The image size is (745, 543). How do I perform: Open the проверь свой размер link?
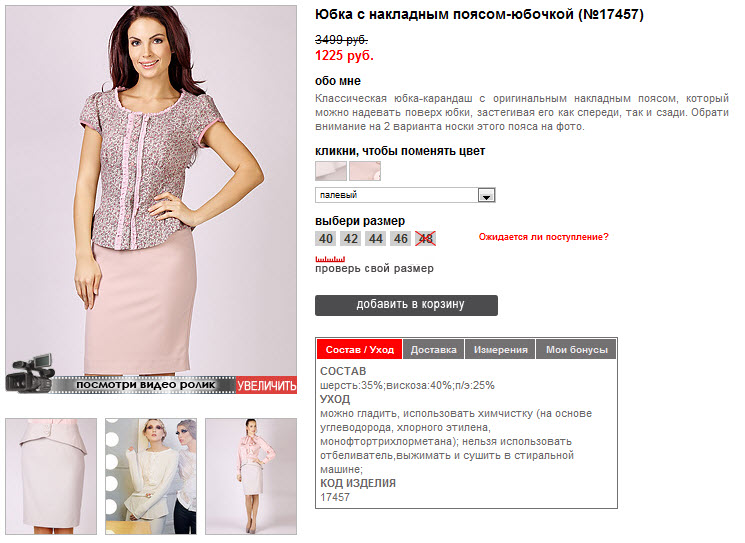coord(374,268)
